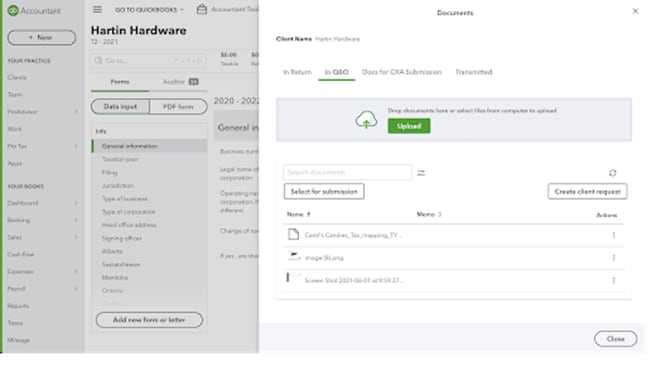Click the Search documents field

click(x=347, y=172)
